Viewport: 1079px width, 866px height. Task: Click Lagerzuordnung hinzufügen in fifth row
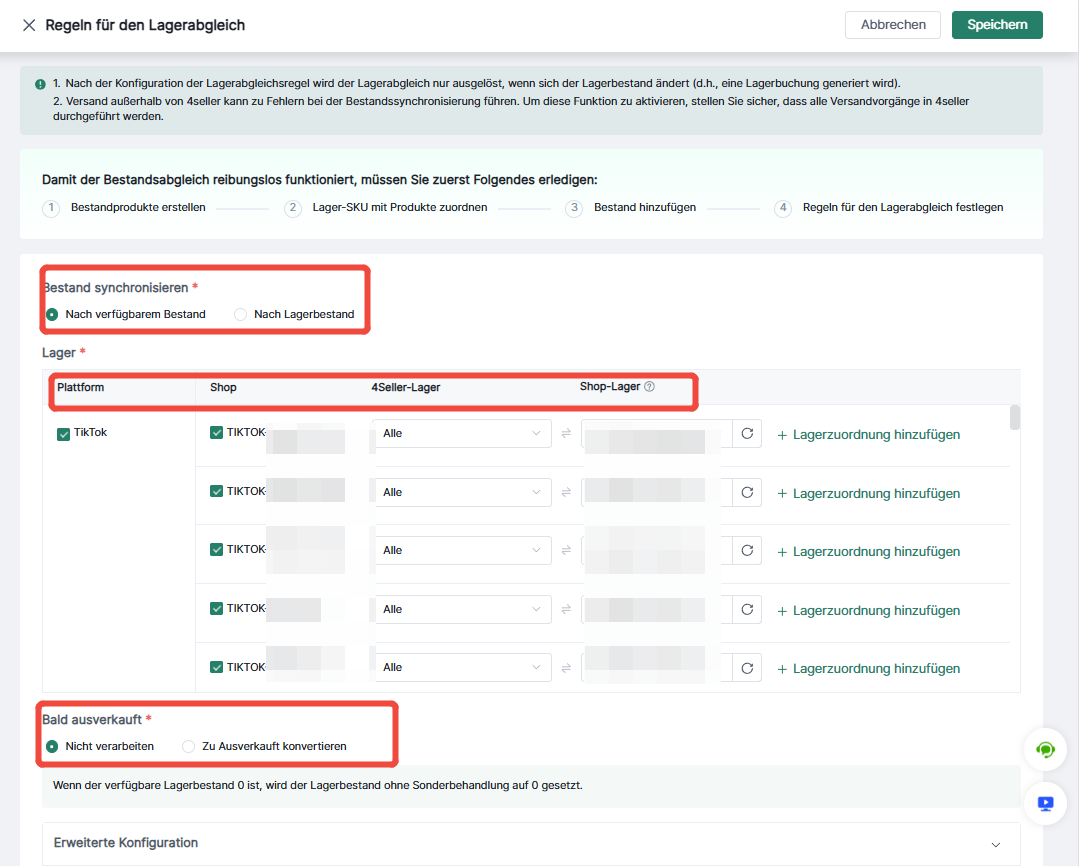[868, 669]
